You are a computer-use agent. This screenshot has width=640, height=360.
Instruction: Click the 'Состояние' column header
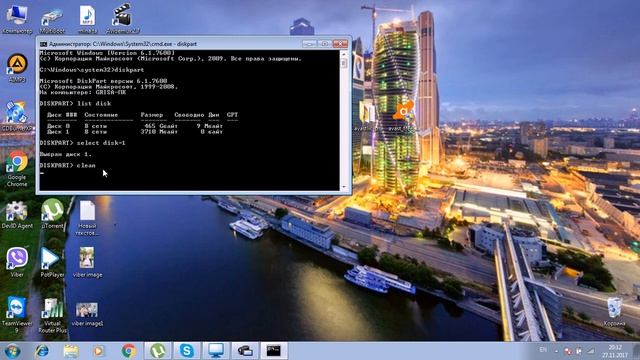[101, 115]
